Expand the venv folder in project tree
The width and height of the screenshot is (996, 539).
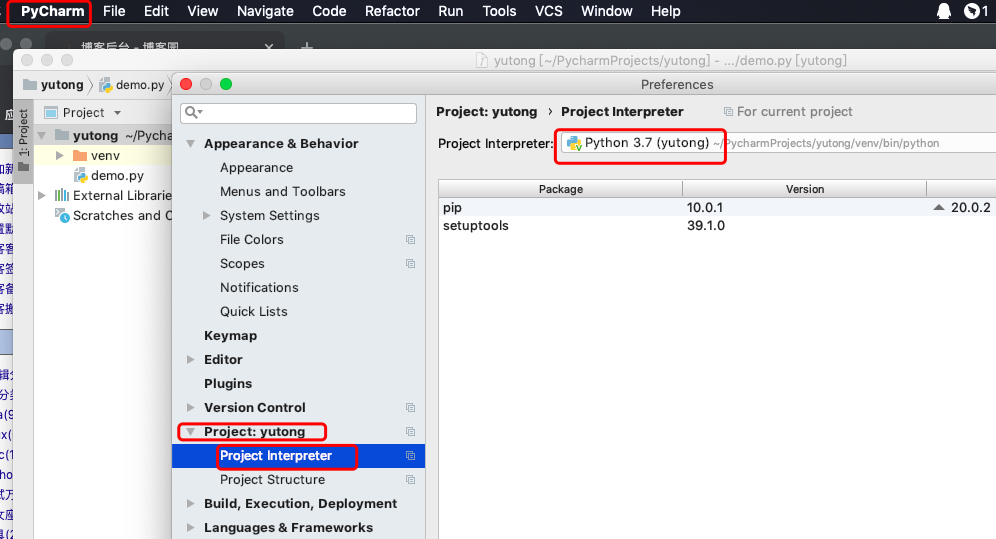coord(59,156)
